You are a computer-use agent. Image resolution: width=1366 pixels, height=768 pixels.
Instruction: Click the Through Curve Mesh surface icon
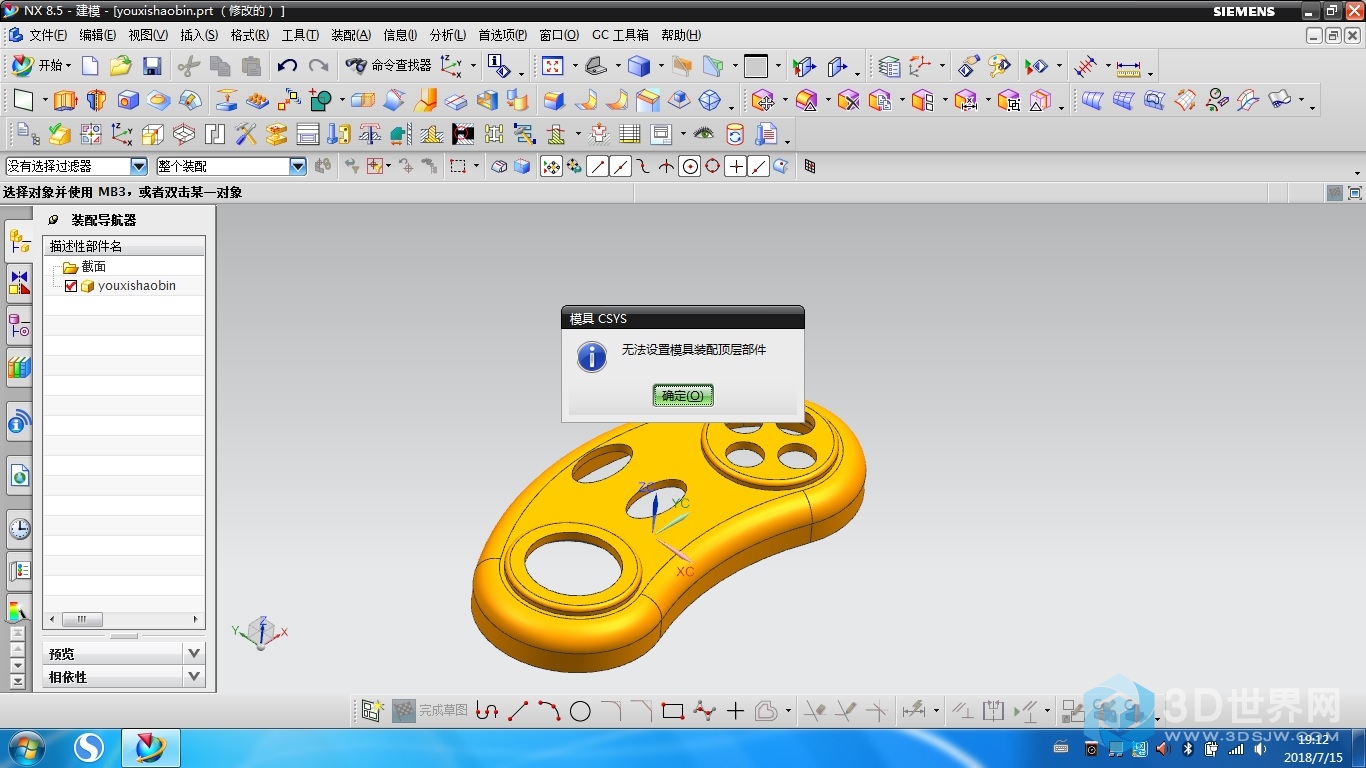(x=1124, y=100)
